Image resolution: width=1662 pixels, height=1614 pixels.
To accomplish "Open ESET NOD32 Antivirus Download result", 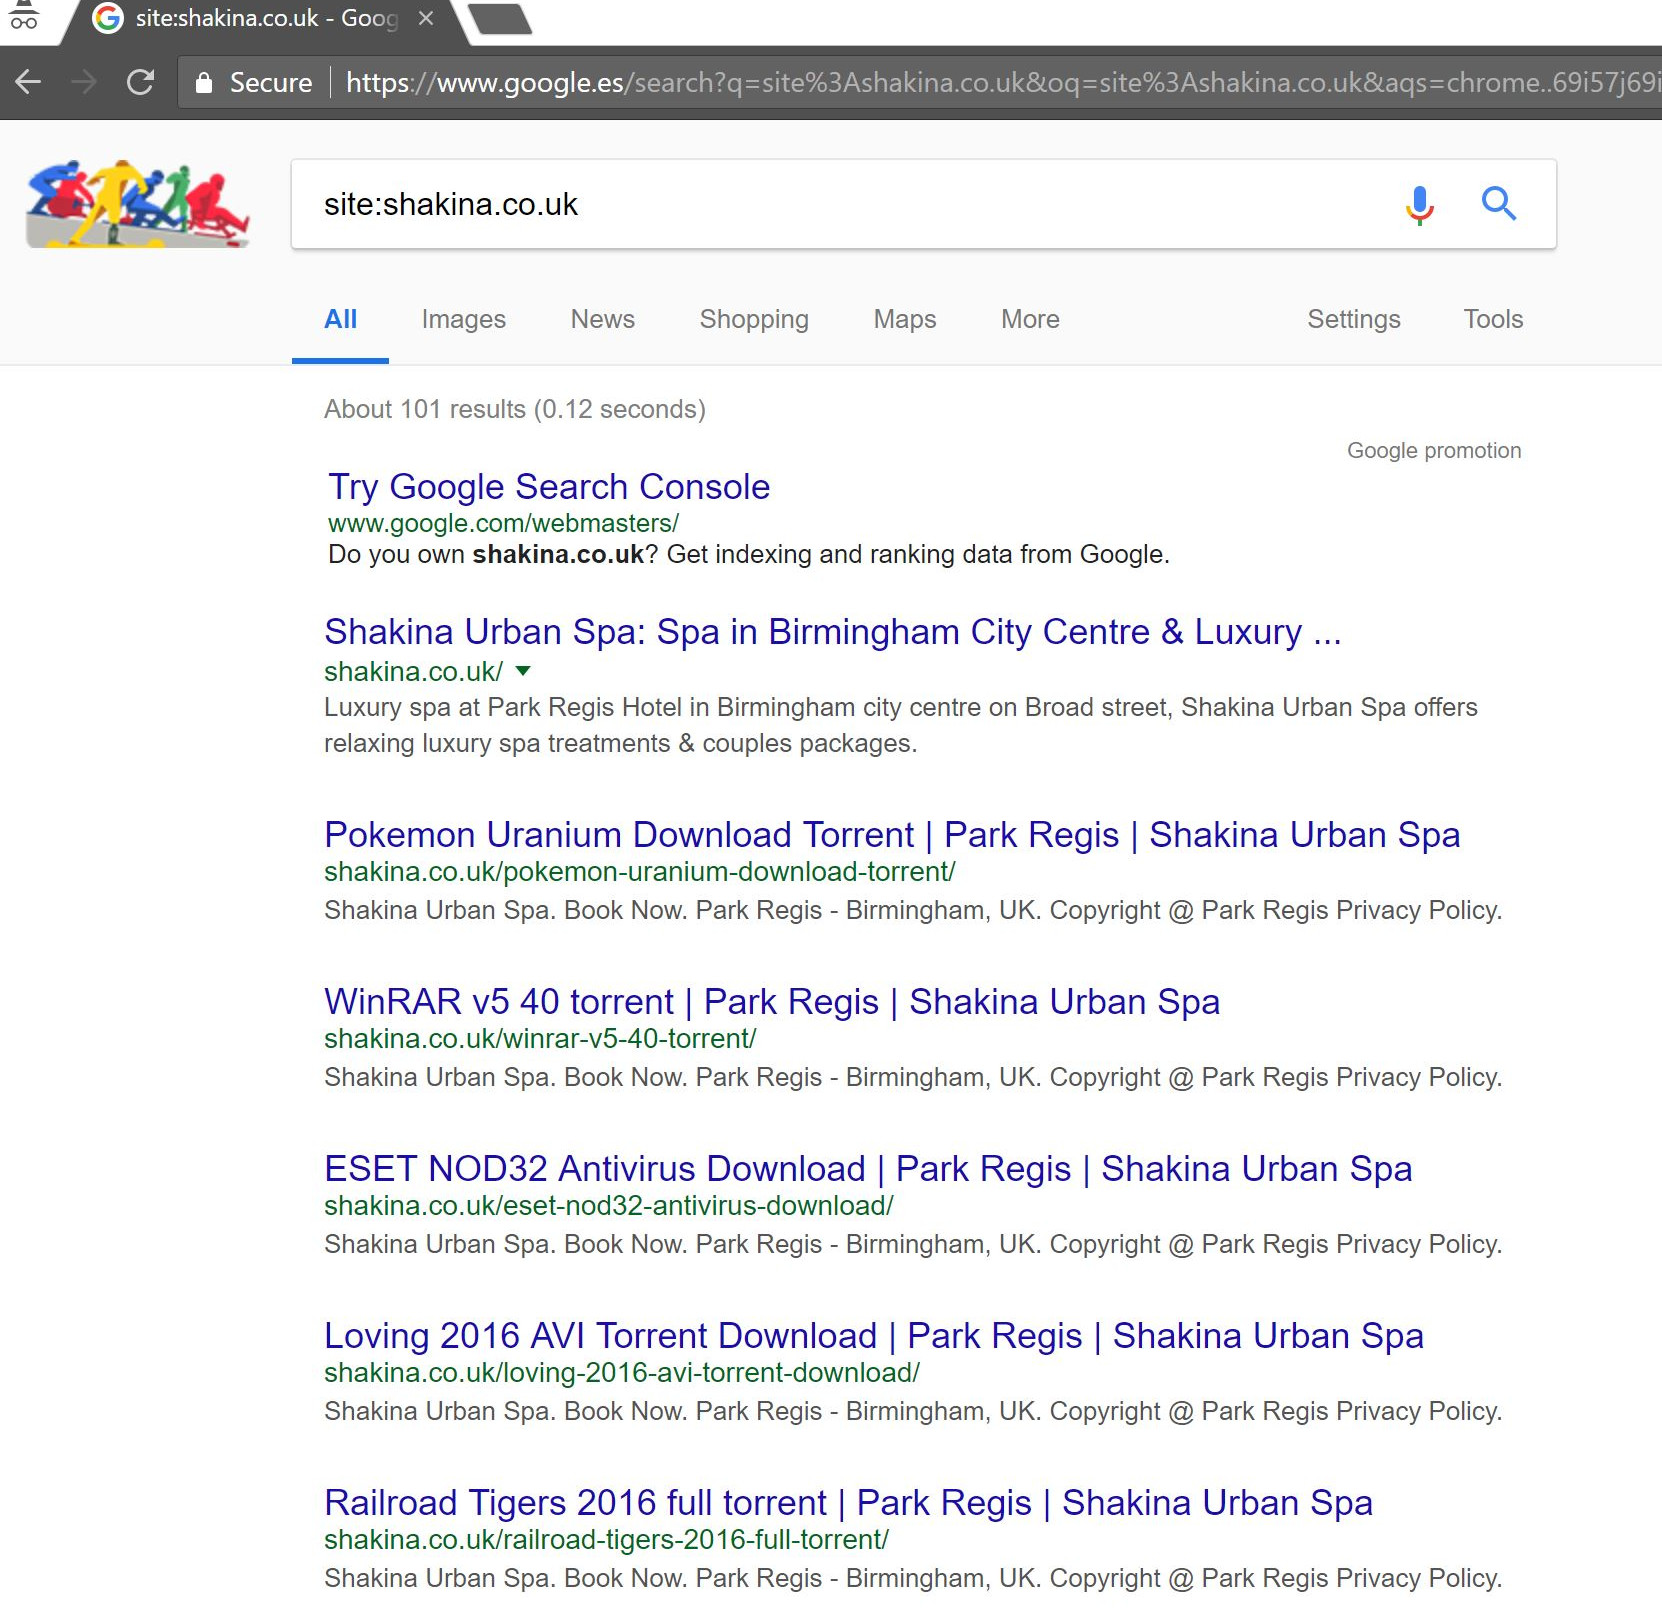I will (868, 1169).
